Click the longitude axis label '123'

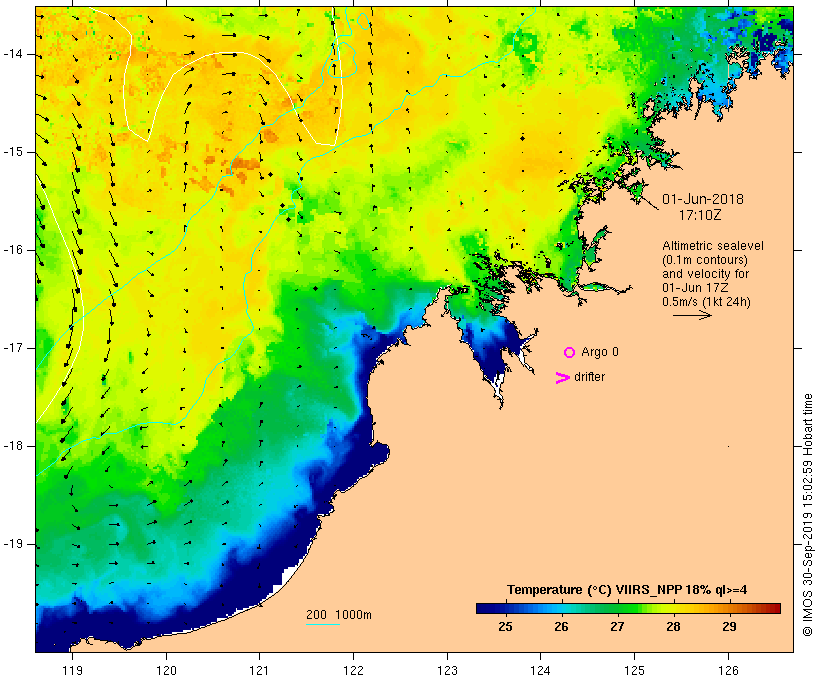447,670
